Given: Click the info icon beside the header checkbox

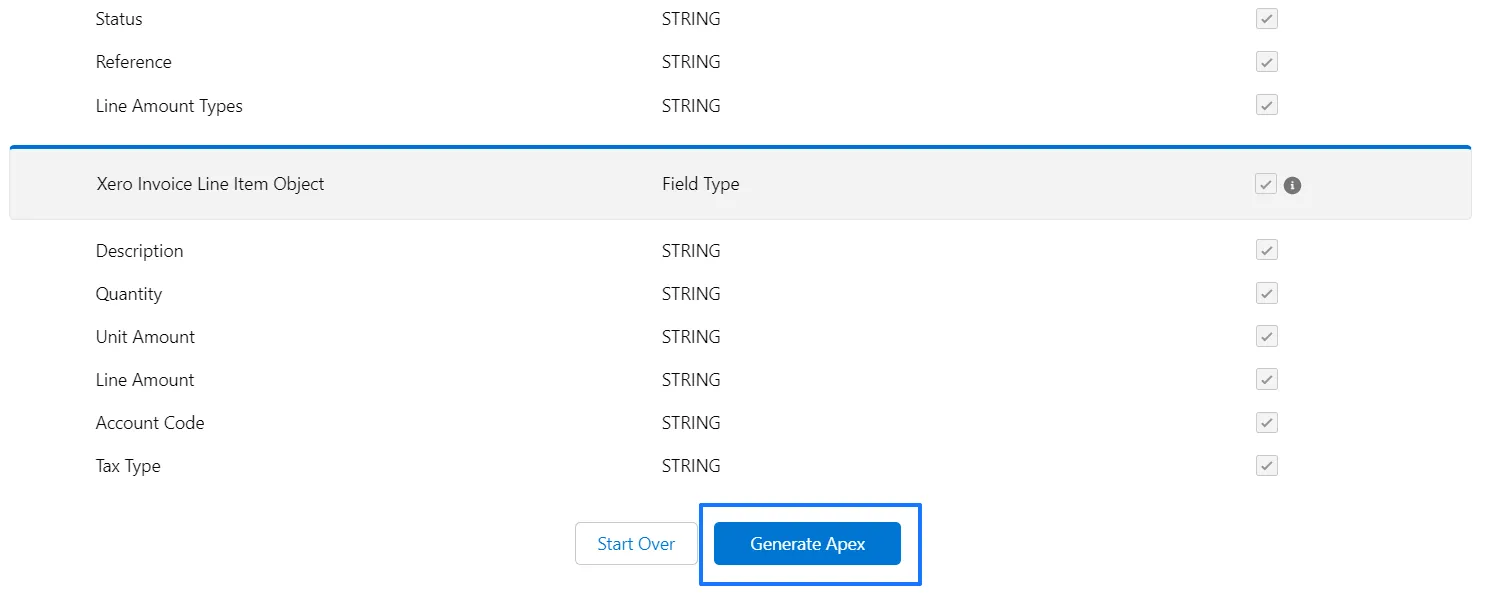Looking at the screenshot, I should (1292, 185).
